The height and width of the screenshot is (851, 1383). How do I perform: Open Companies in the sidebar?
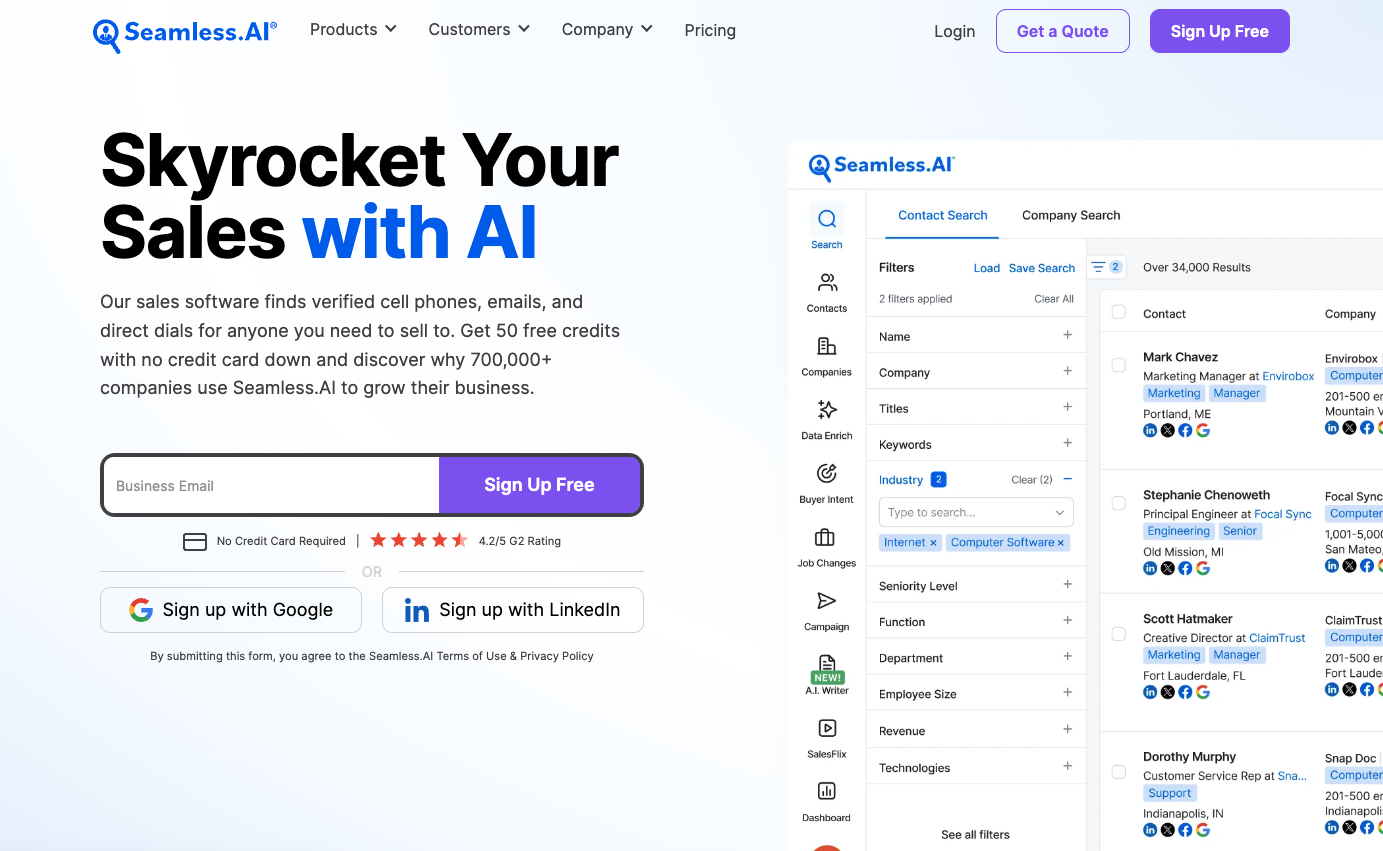[x=826, y=356]
